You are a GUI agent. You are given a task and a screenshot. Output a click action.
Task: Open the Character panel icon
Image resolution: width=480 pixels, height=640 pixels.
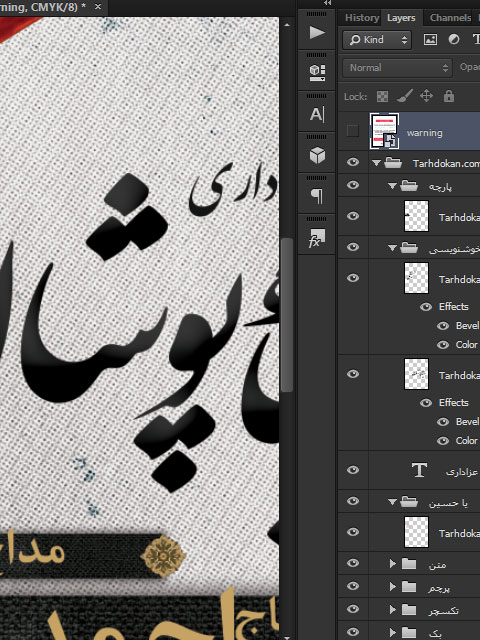317,114
